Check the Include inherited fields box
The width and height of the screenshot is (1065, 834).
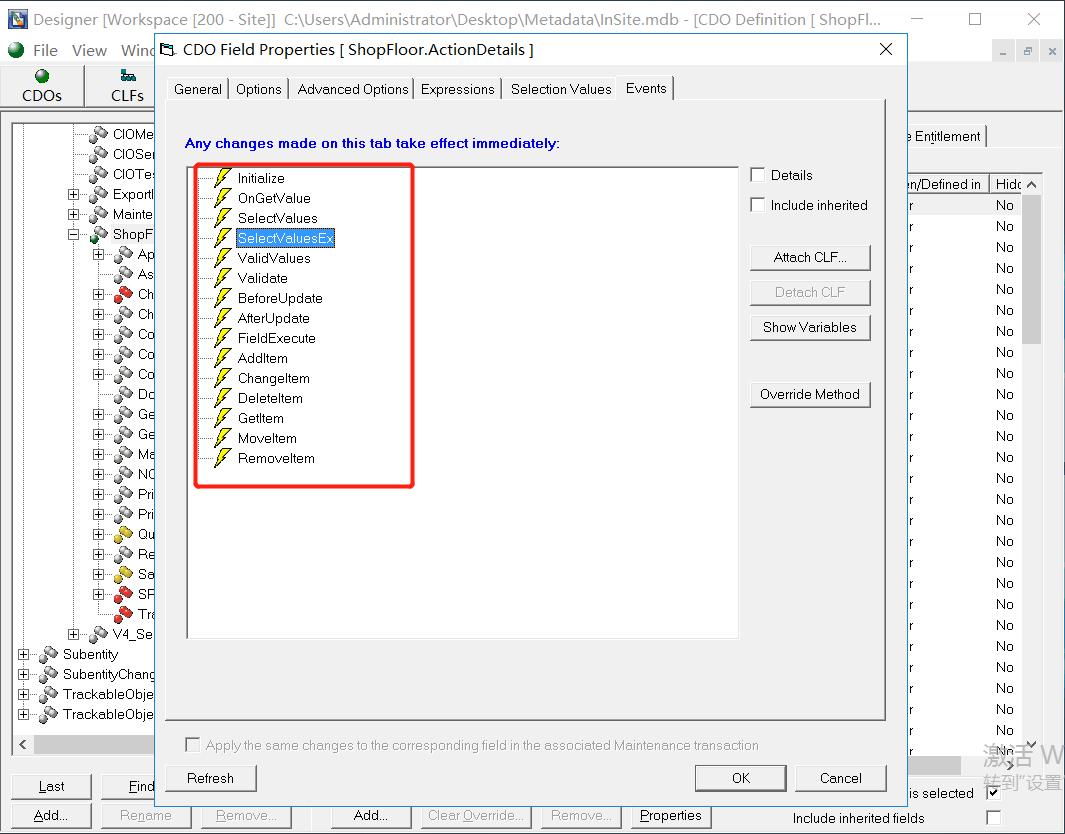pos(993,818)
